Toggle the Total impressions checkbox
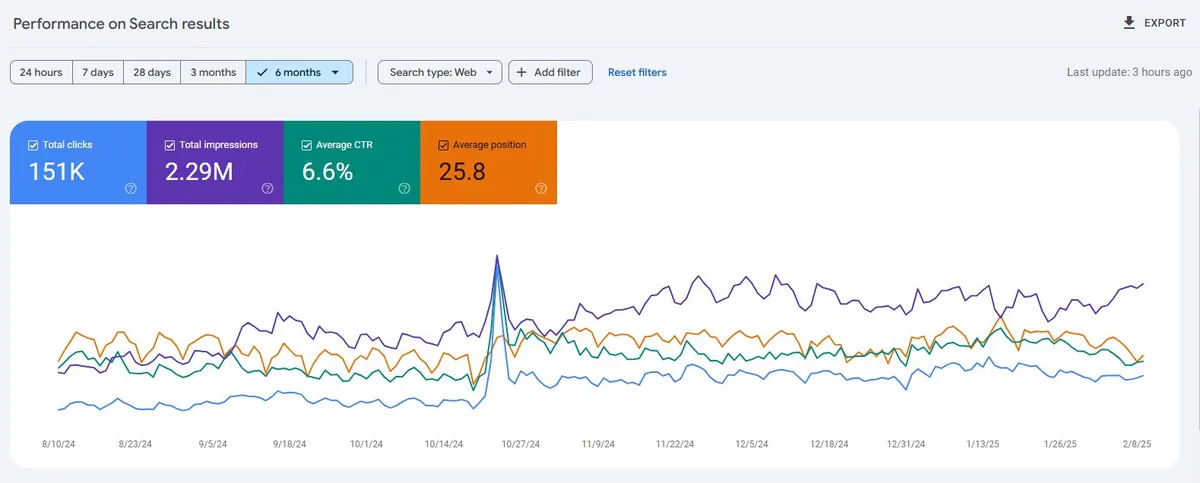 coord(170,145)
